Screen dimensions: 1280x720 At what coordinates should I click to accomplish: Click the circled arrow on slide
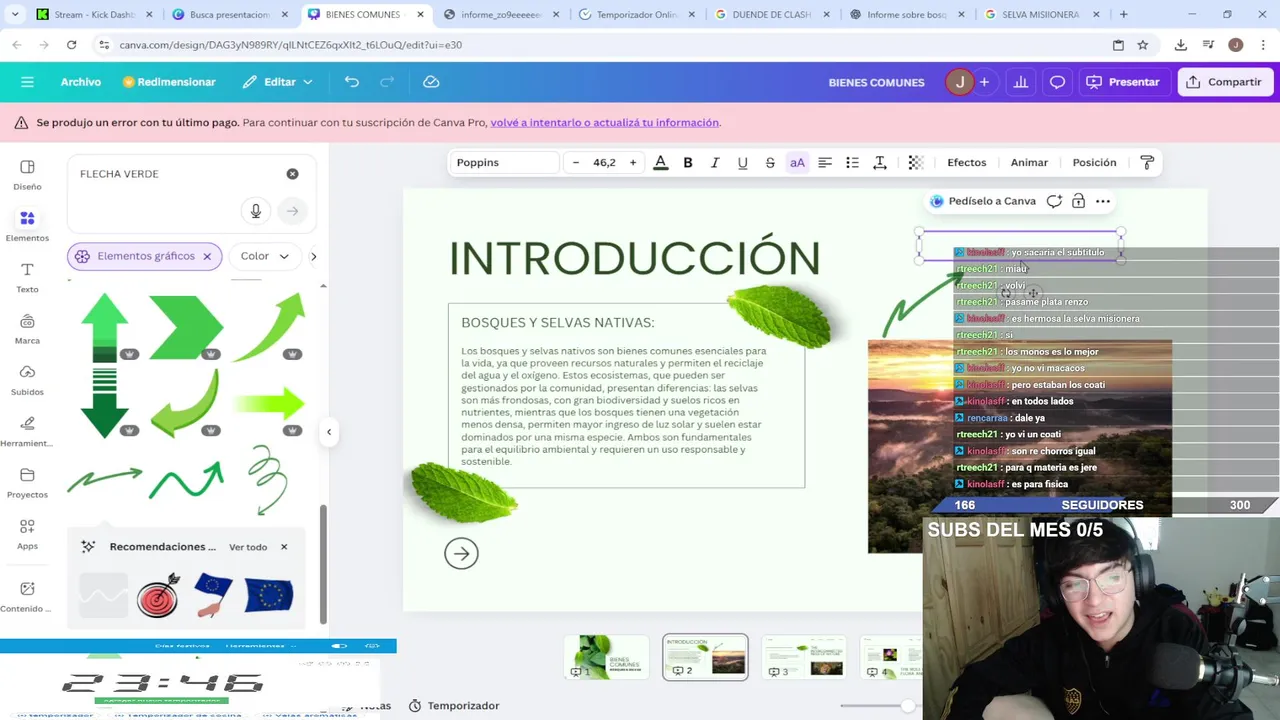point(461,553)
